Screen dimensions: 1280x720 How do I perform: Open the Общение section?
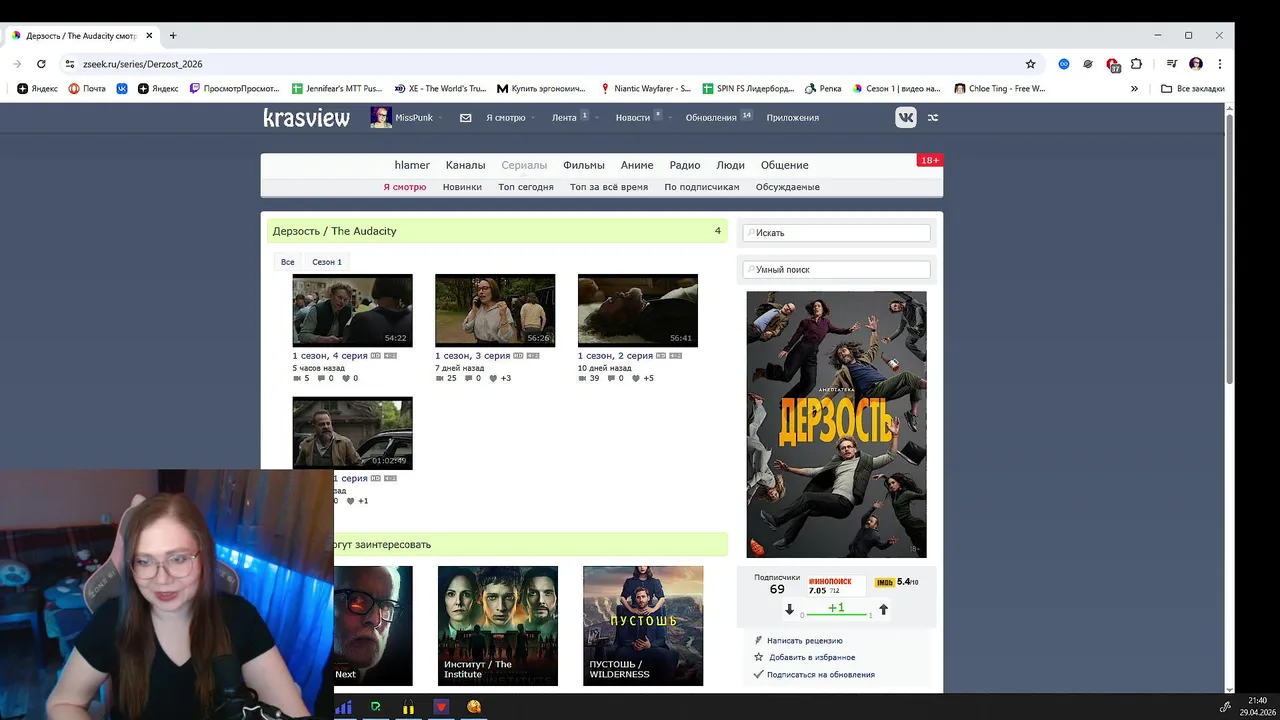point(785,165)
